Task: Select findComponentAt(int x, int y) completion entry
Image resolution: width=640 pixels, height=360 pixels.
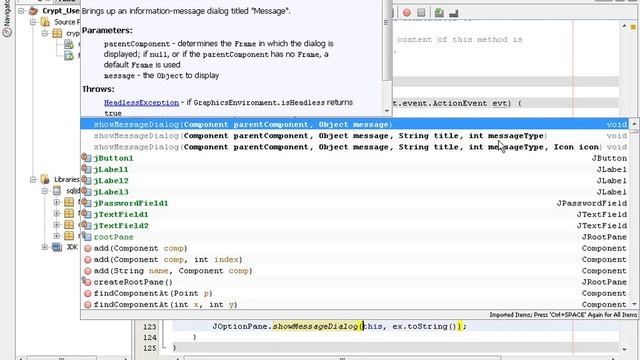Action: (x=354, y=304)
